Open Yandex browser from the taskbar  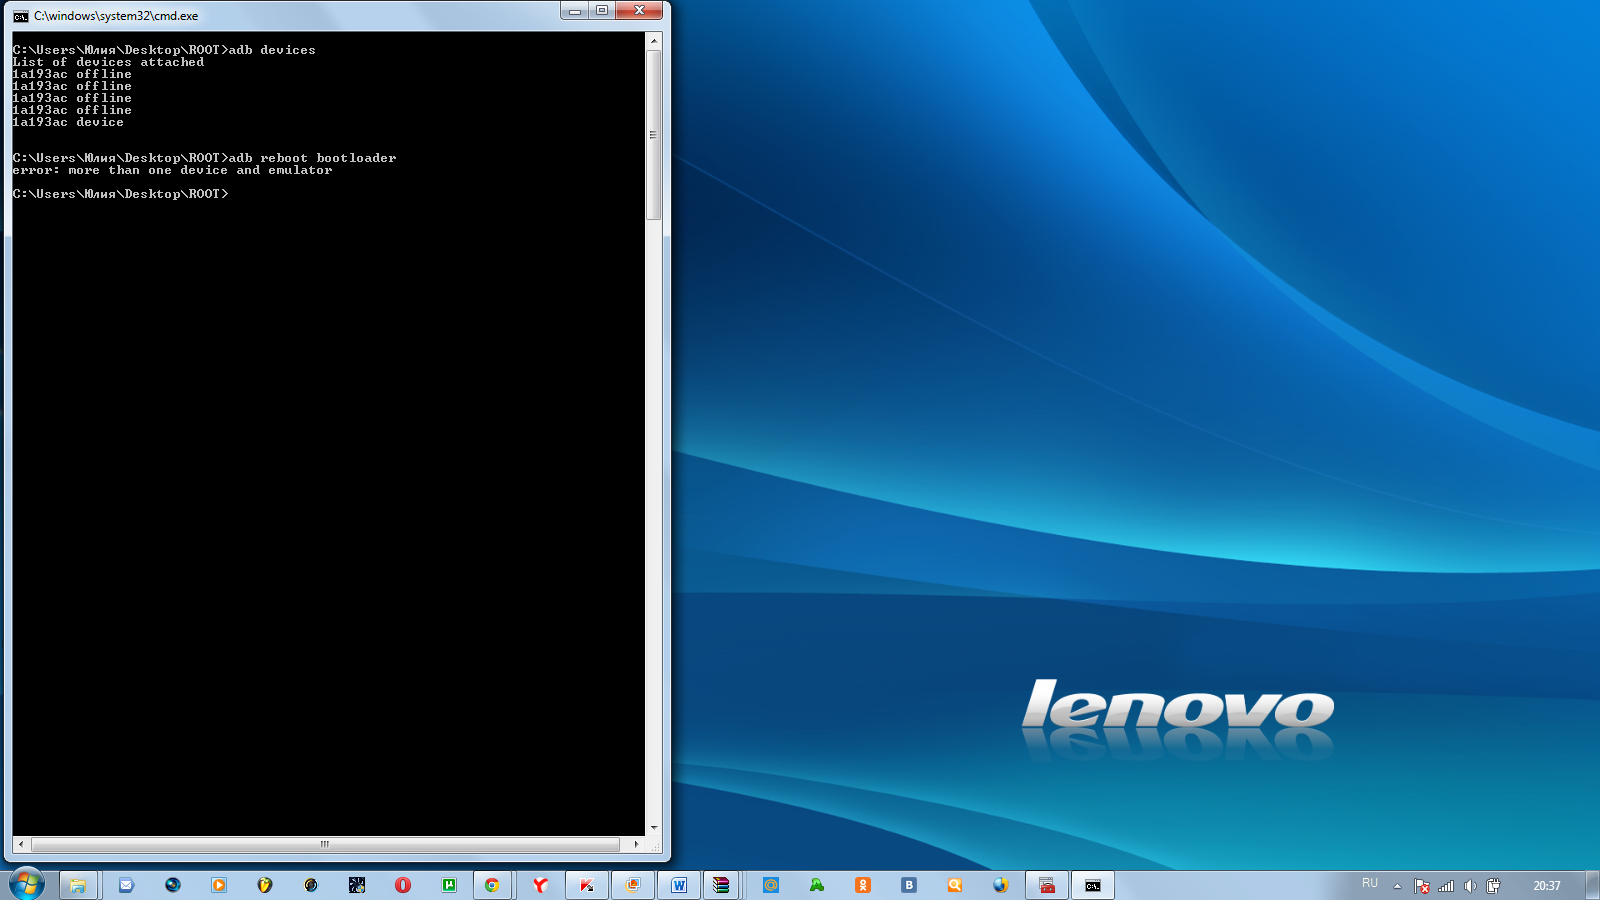tap(540, 885)
